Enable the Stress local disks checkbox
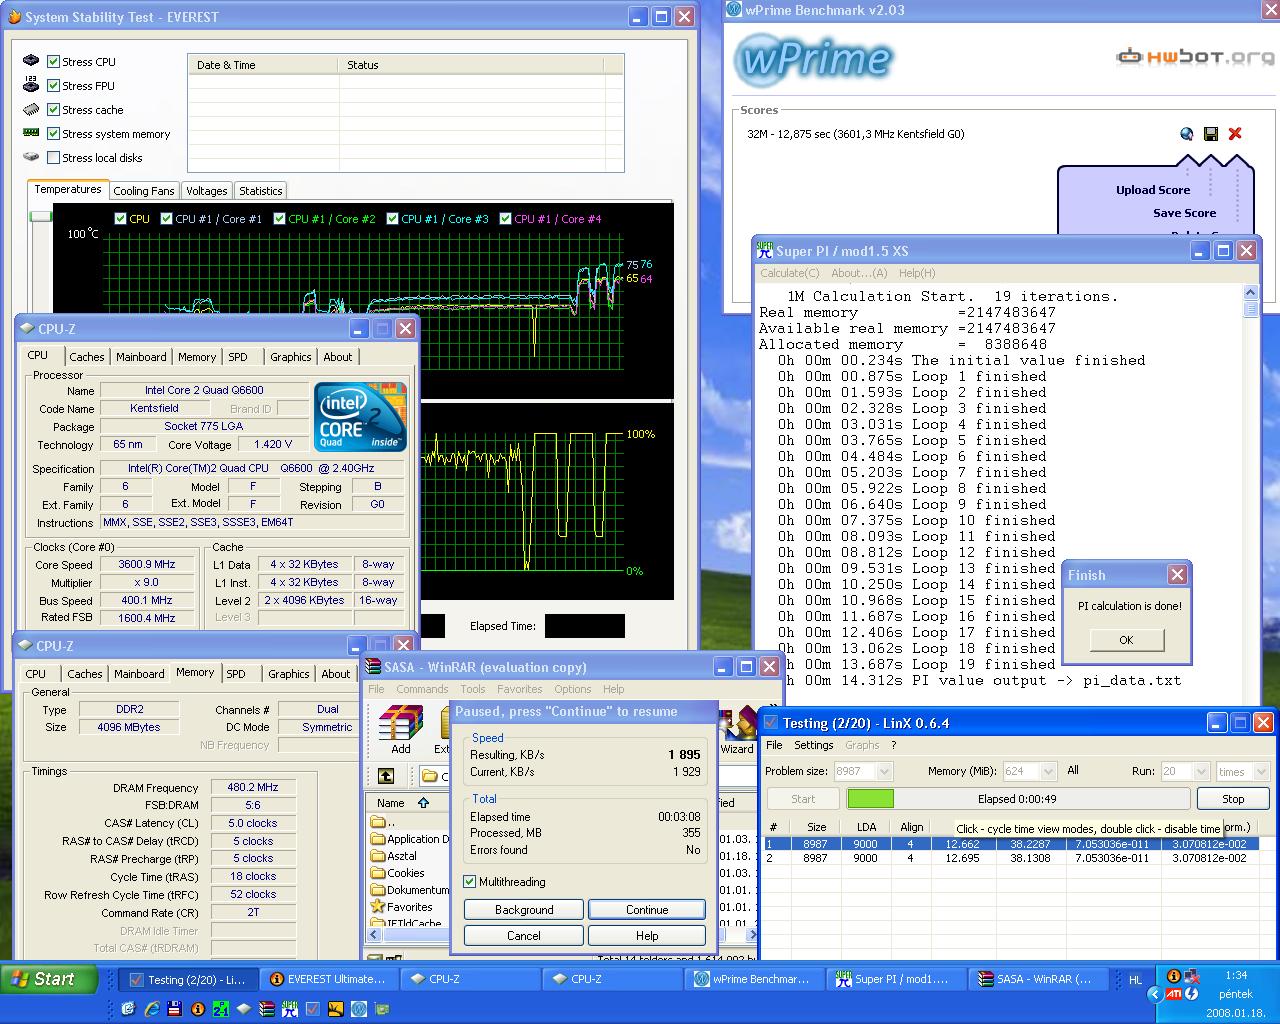 [54, 158]
